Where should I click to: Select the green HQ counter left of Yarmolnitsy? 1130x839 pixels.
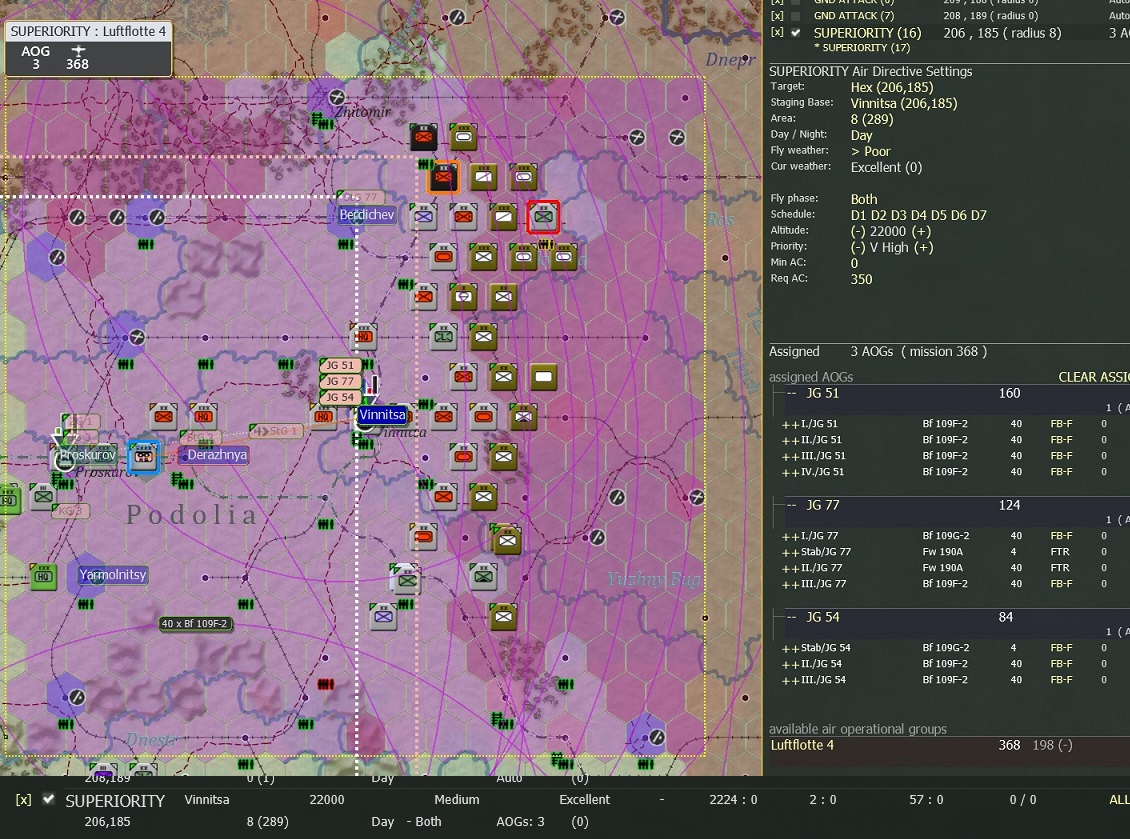click(43, 577)
